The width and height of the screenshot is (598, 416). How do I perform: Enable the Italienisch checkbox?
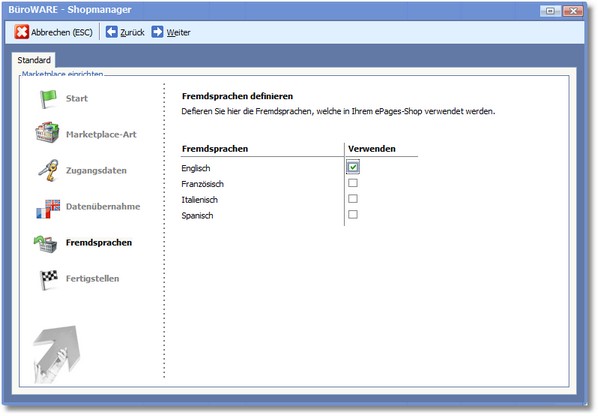[x=353, y=199]
